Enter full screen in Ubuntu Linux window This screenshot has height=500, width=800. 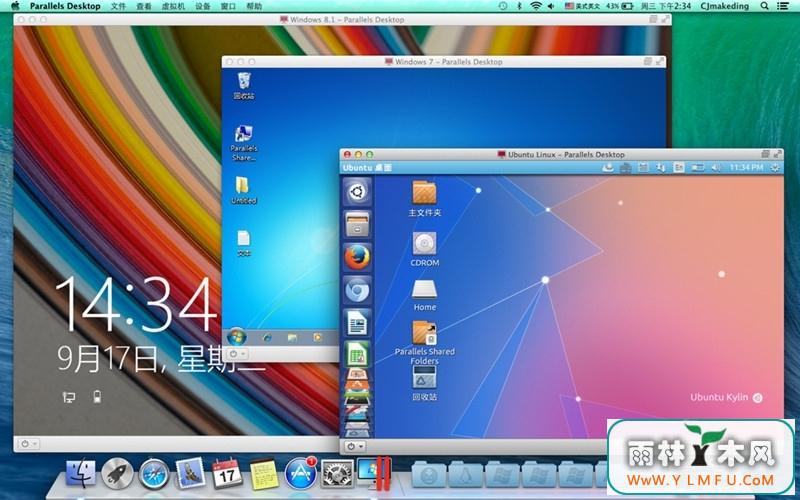pos(778,154)
